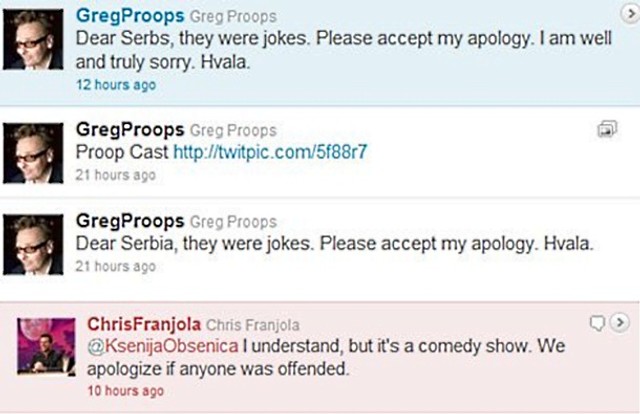The image size is (640, 414).
Task: Open GregProops username on the "Dear Serbs" tweet
Action: coord(129,17)
